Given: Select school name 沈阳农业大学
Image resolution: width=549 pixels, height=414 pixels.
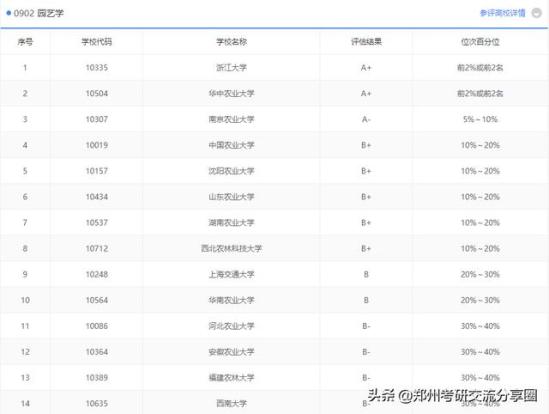Looking at the screenshot, I should [x=231, y=171].
